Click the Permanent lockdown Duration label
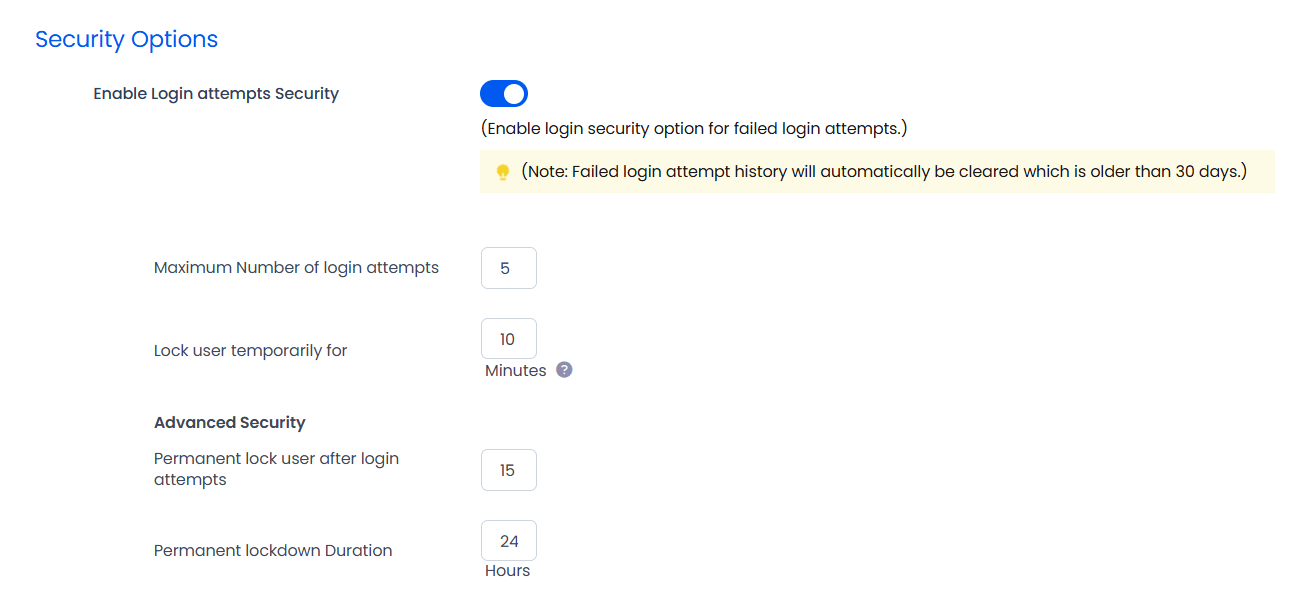This screenshot has height=594, width=1296. pos(273,551)
